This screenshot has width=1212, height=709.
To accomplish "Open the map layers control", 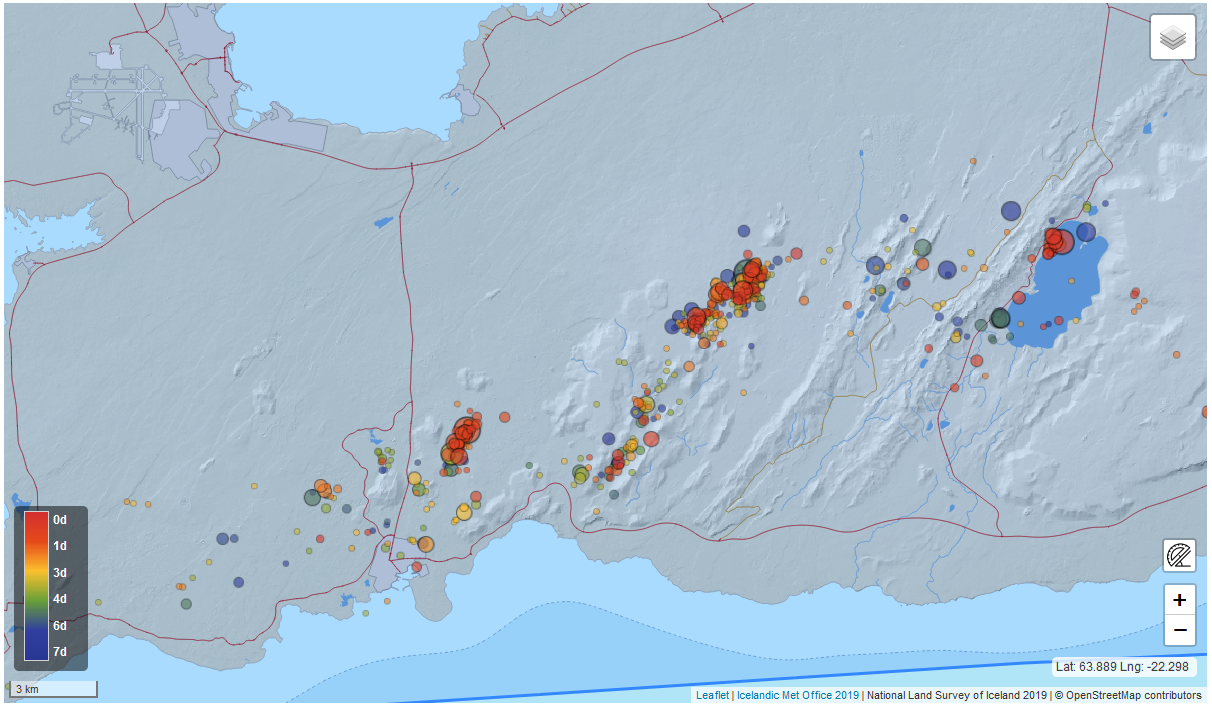I will coord(1172,38).
